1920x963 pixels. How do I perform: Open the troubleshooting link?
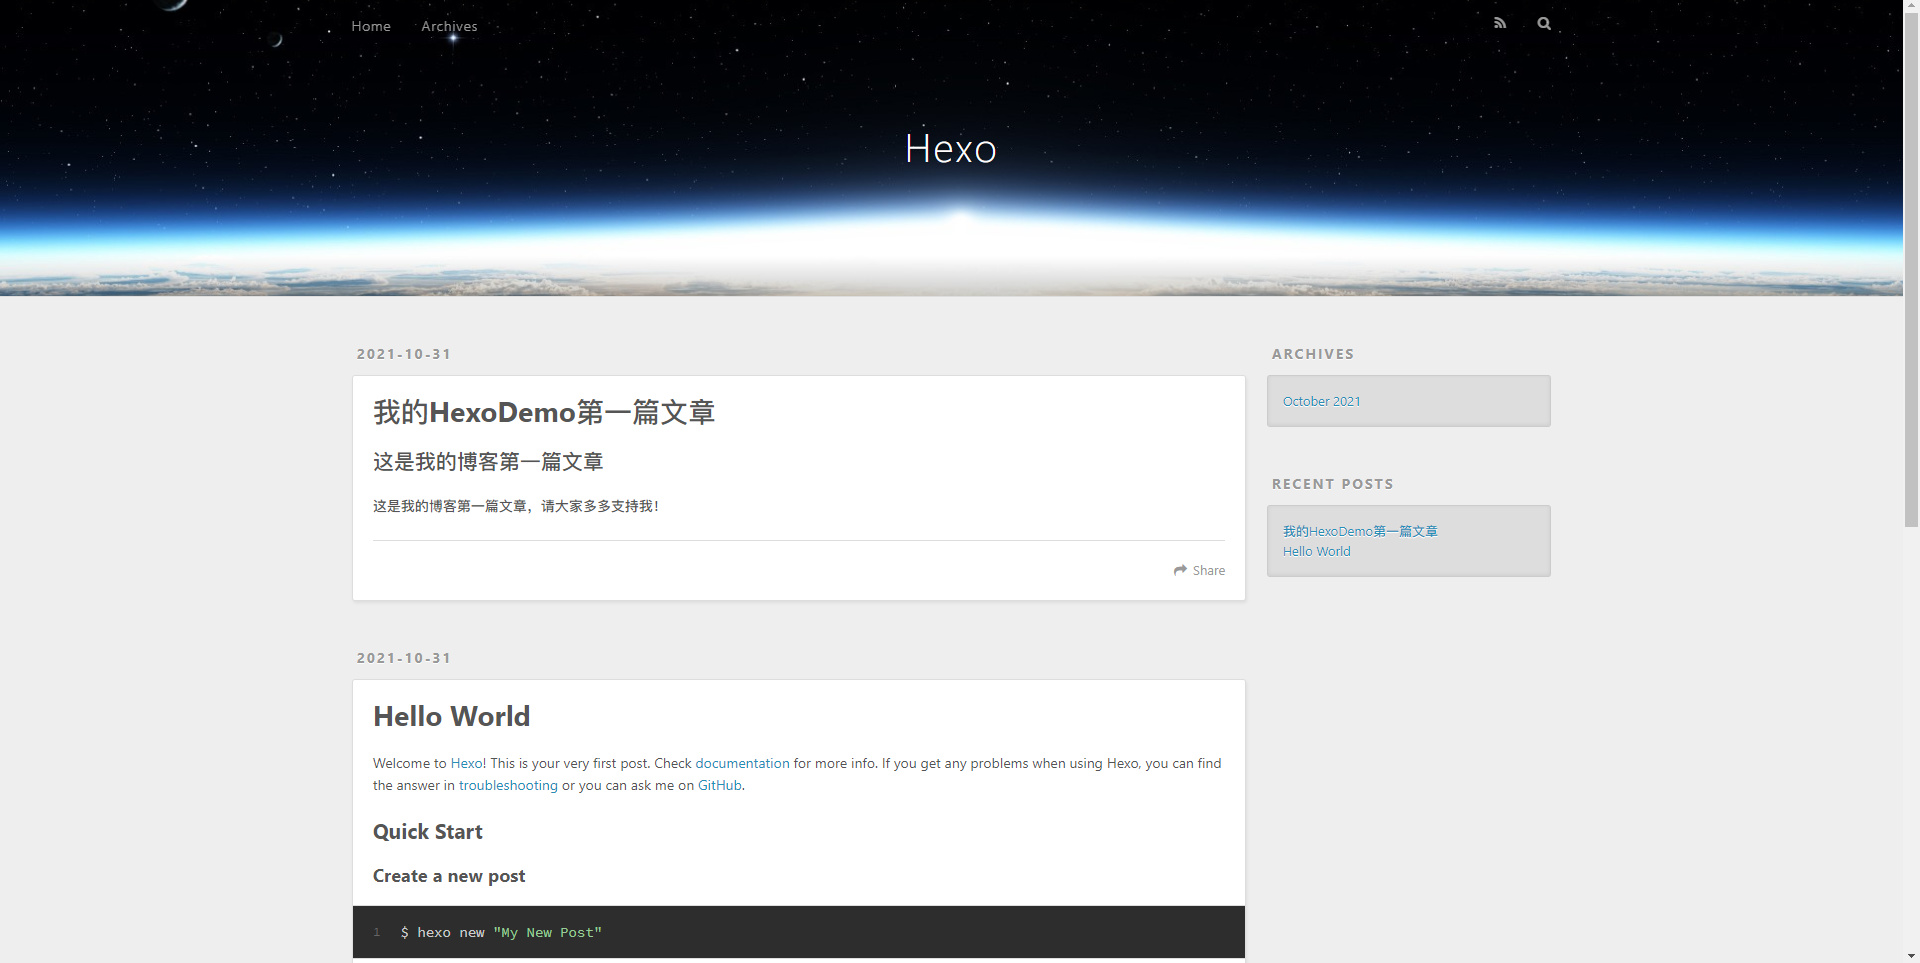point(508,785)
